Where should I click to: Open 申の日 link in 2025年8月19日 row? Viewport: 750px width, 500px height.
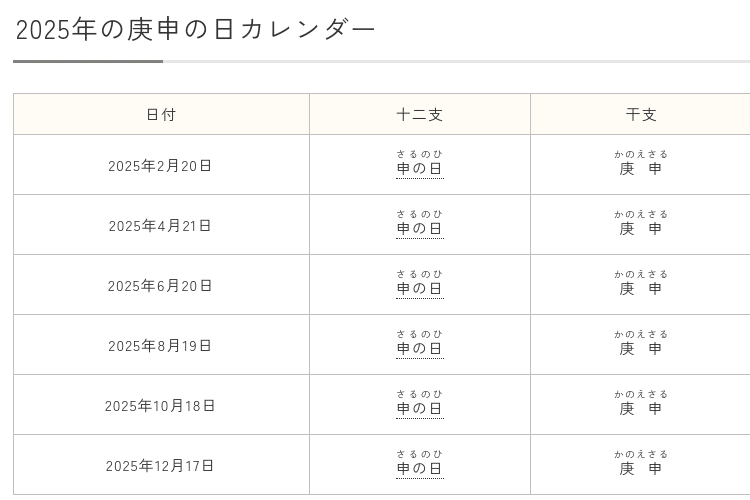pos(419,349)
